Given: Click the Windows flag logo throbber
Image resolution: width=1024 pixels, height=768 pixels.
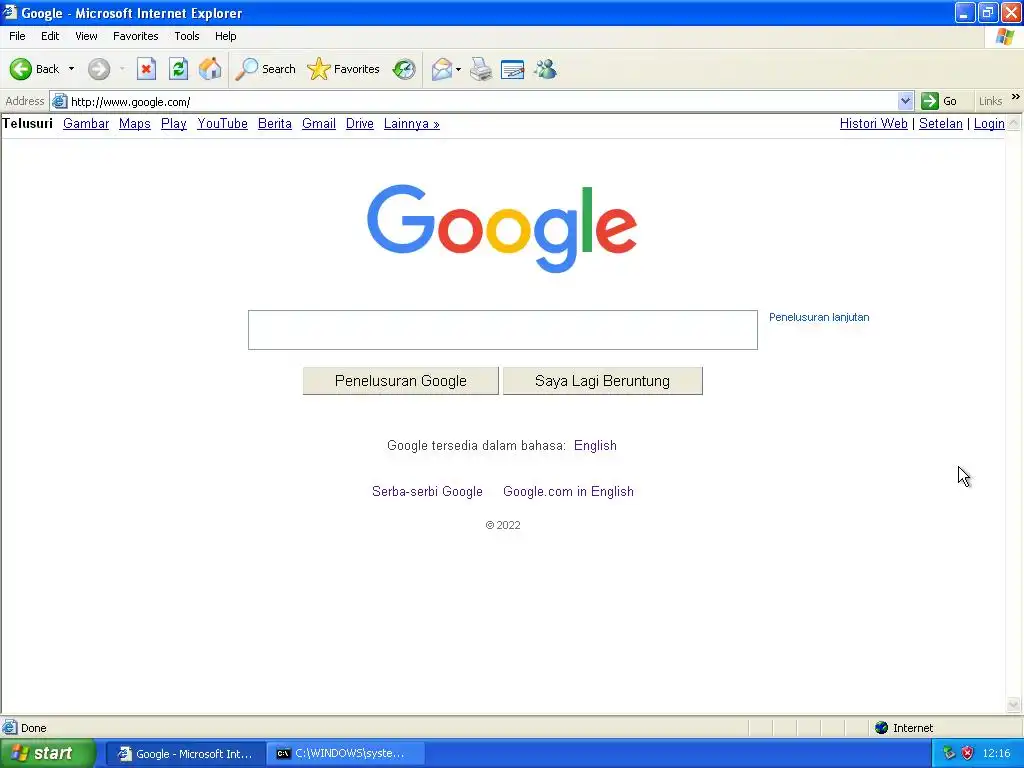Looking at the screenshot, I should pos(1004,37).
